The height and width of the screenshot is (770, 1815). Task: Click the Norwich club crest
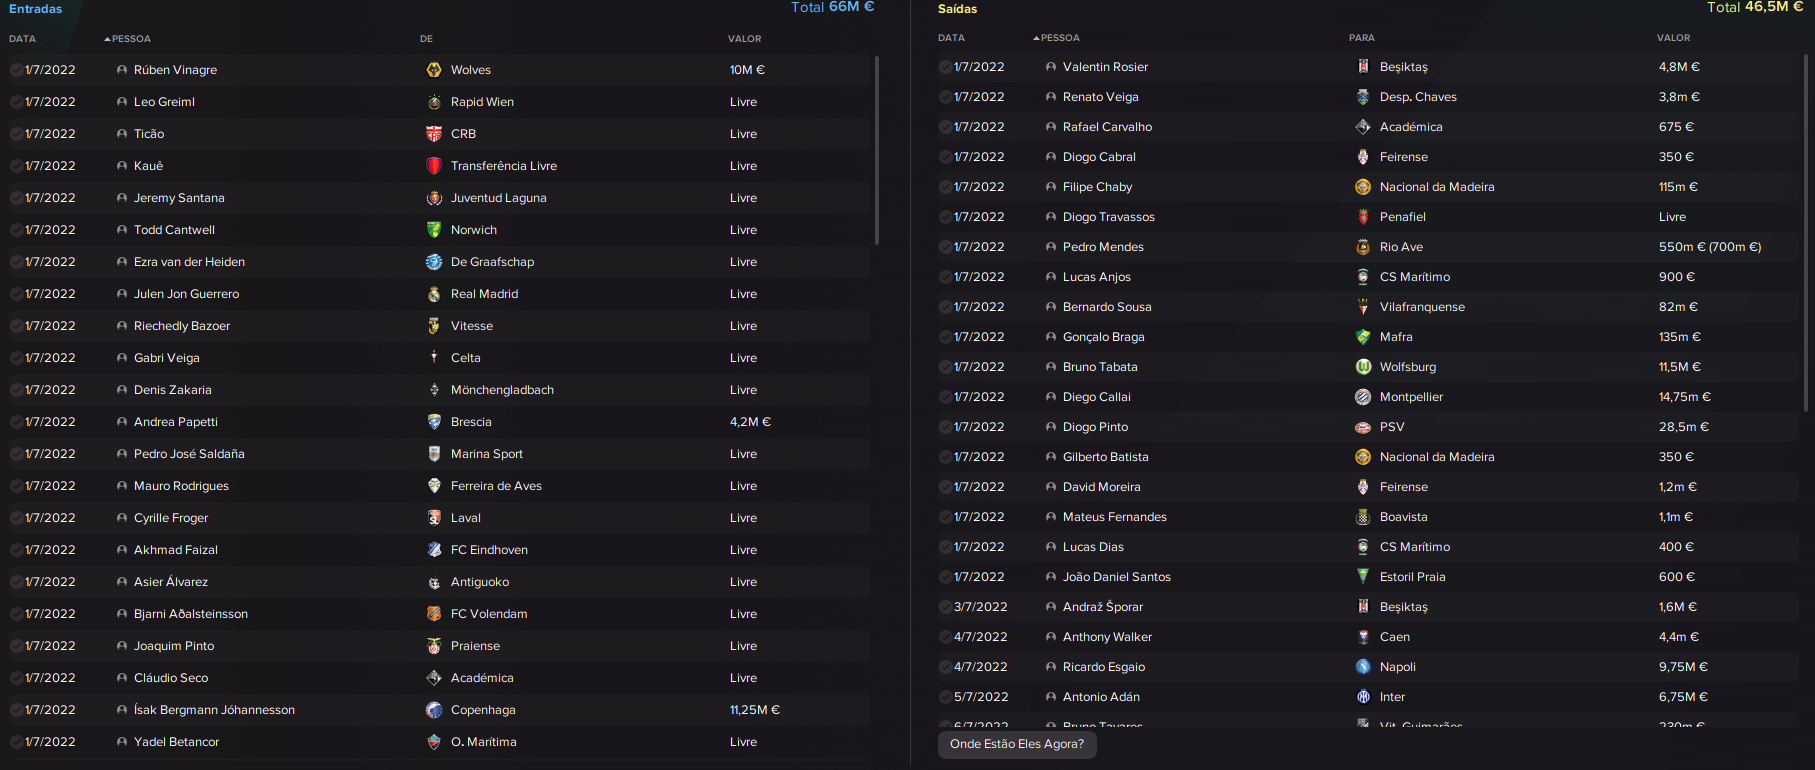click(434, 230)
